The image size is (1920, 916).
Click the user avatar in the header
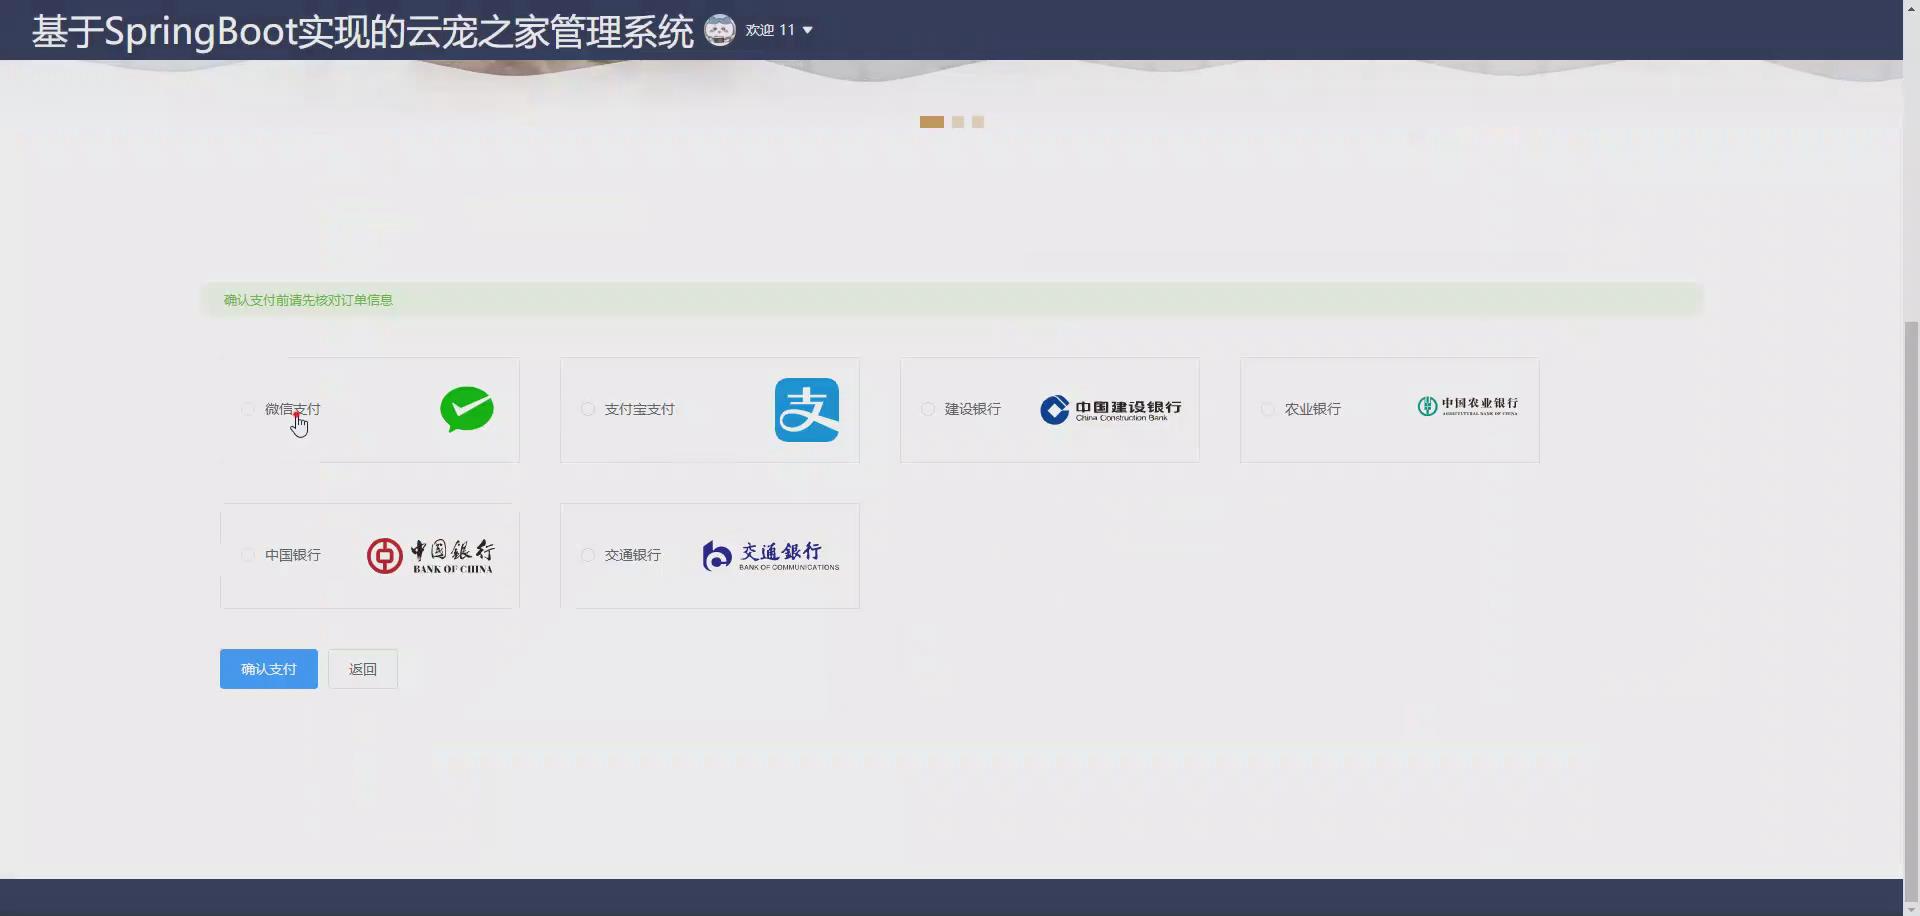720,30
